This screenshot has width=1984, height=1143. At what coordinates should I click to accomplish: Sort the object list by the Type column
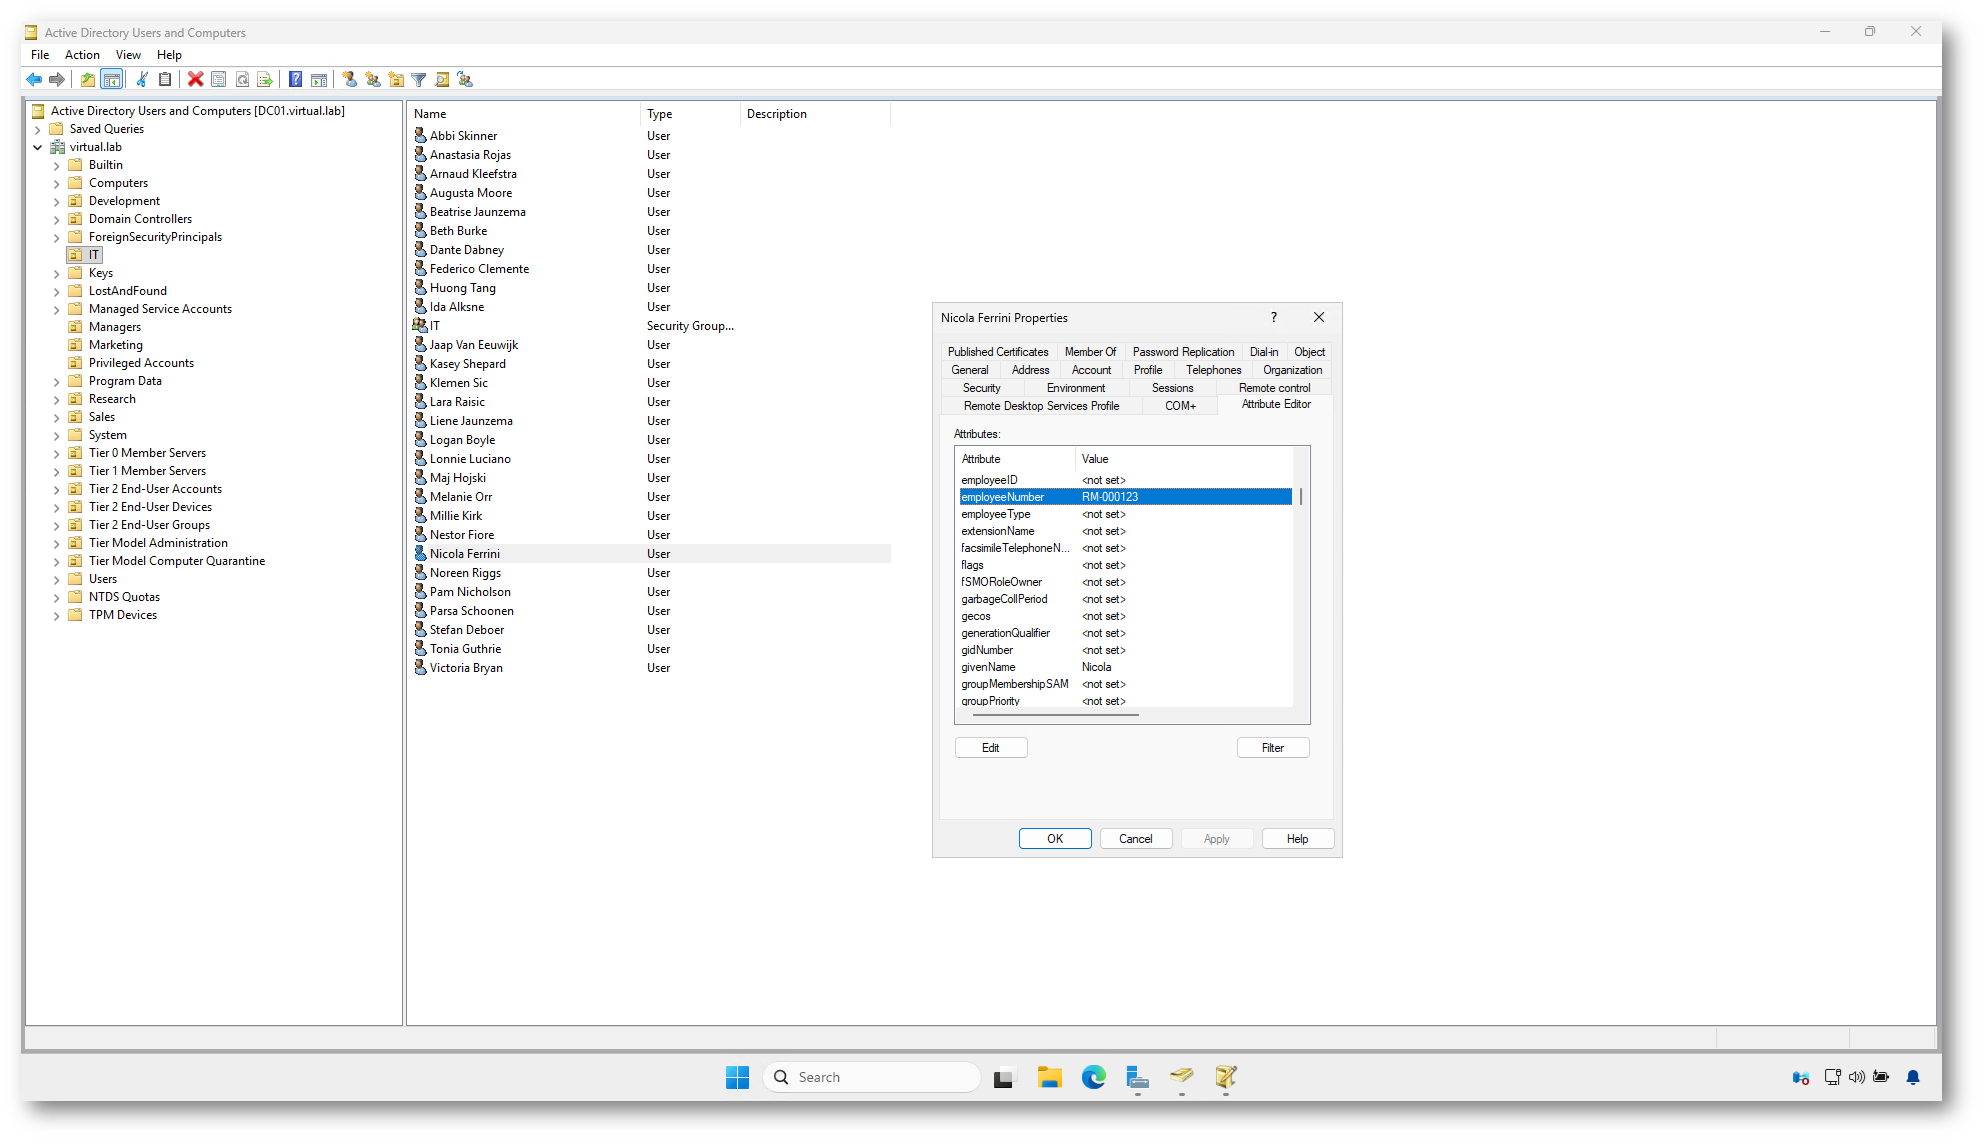coord(691,114)
